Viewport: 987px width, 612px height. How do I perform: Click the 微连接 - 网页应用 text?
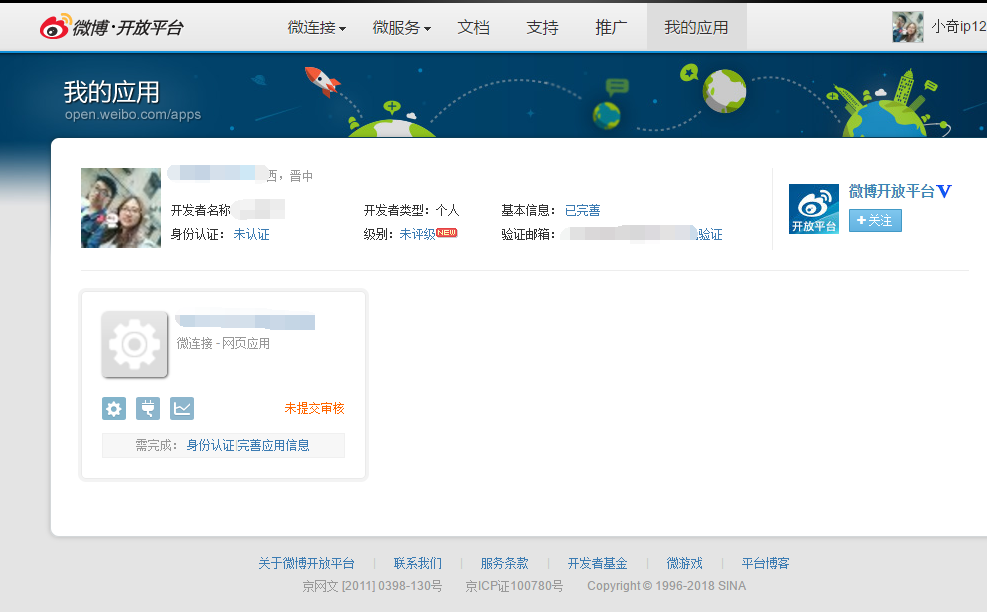tap(223, 343)
